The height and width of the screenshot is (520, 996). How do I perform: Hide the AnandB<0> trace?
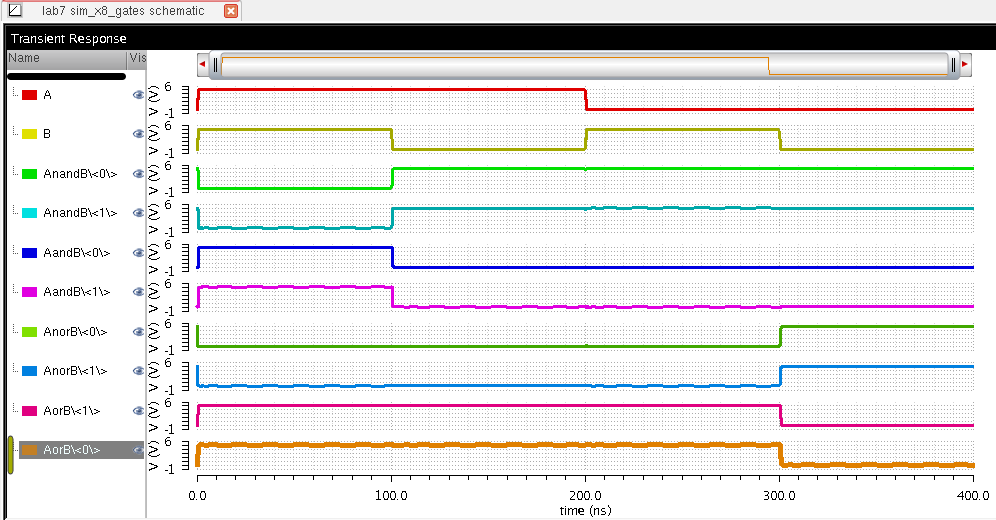click(138, 173)
